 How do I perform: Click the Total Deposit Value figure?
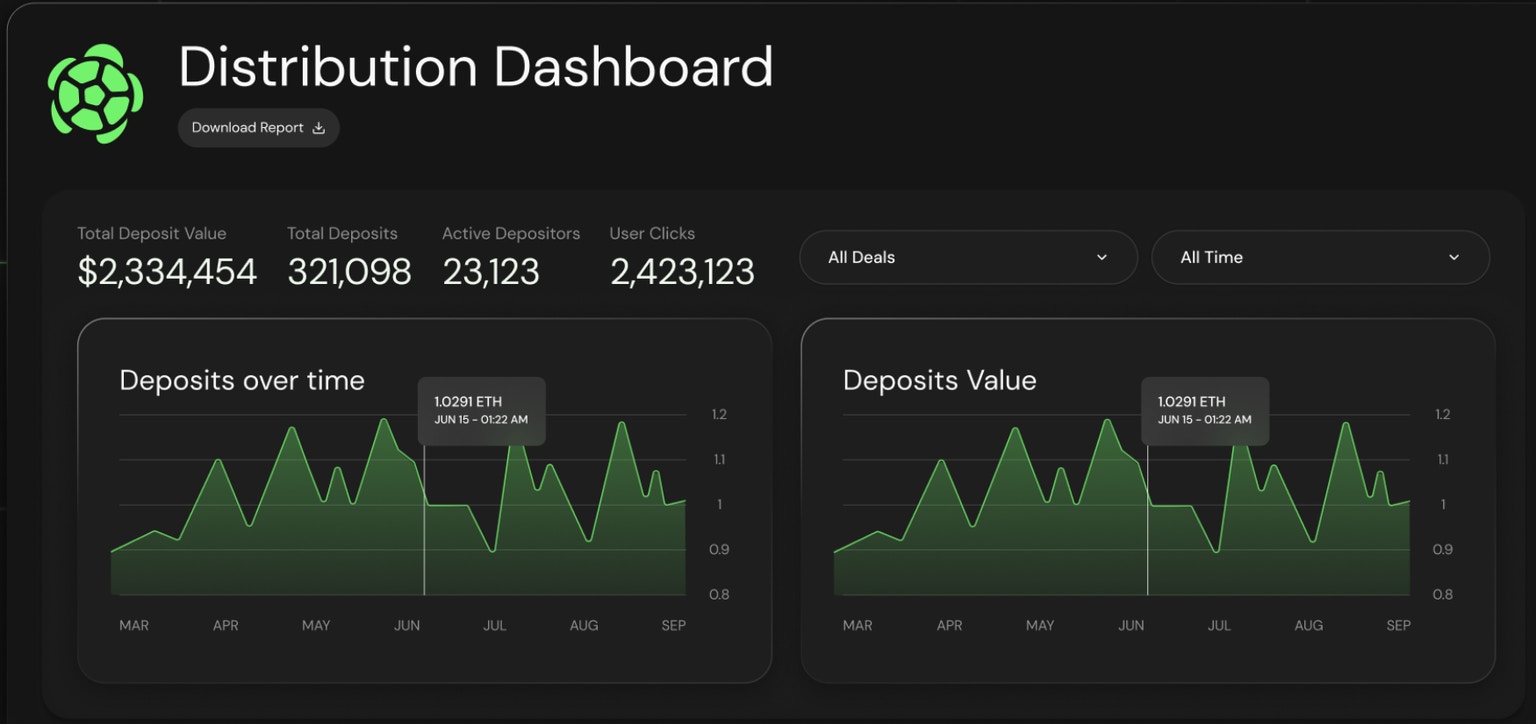point(166,271)
